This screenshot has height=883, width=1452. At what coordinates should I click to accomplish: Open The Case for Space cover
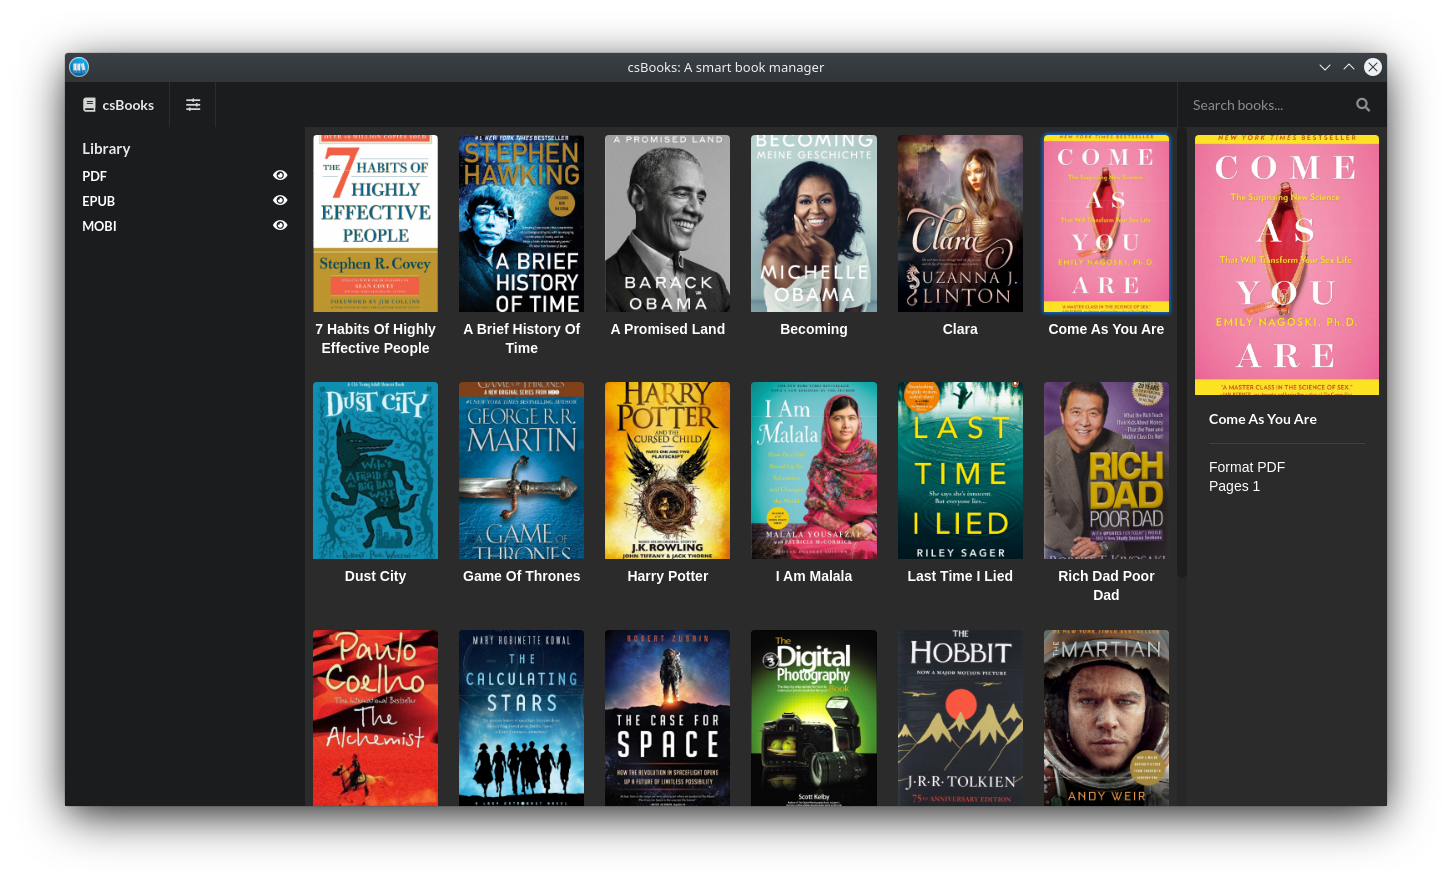pyautogui.click(x=667, y=718)
